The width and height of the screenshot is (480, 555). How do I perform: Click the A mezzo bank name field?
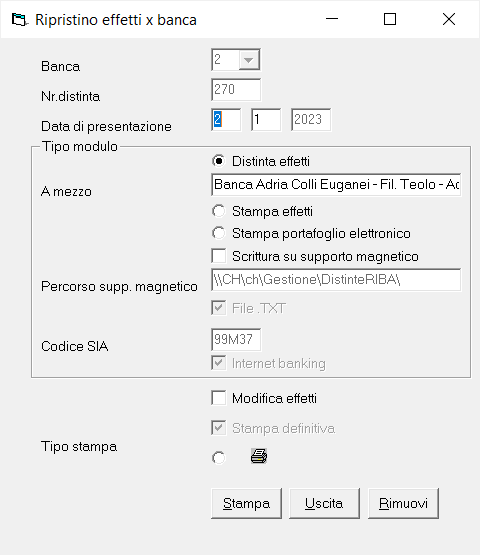point(336,184)
